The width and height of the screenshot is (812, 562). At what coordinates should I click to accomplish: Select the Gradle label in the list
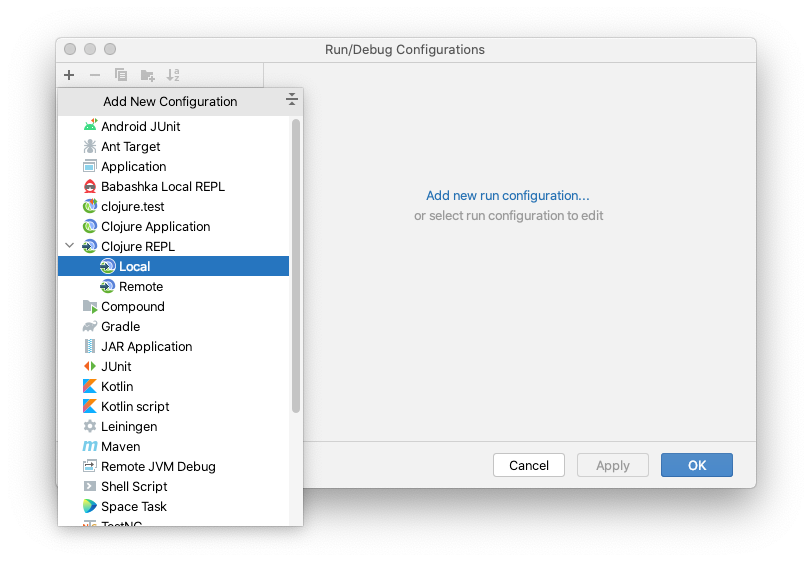coord(121,326)
